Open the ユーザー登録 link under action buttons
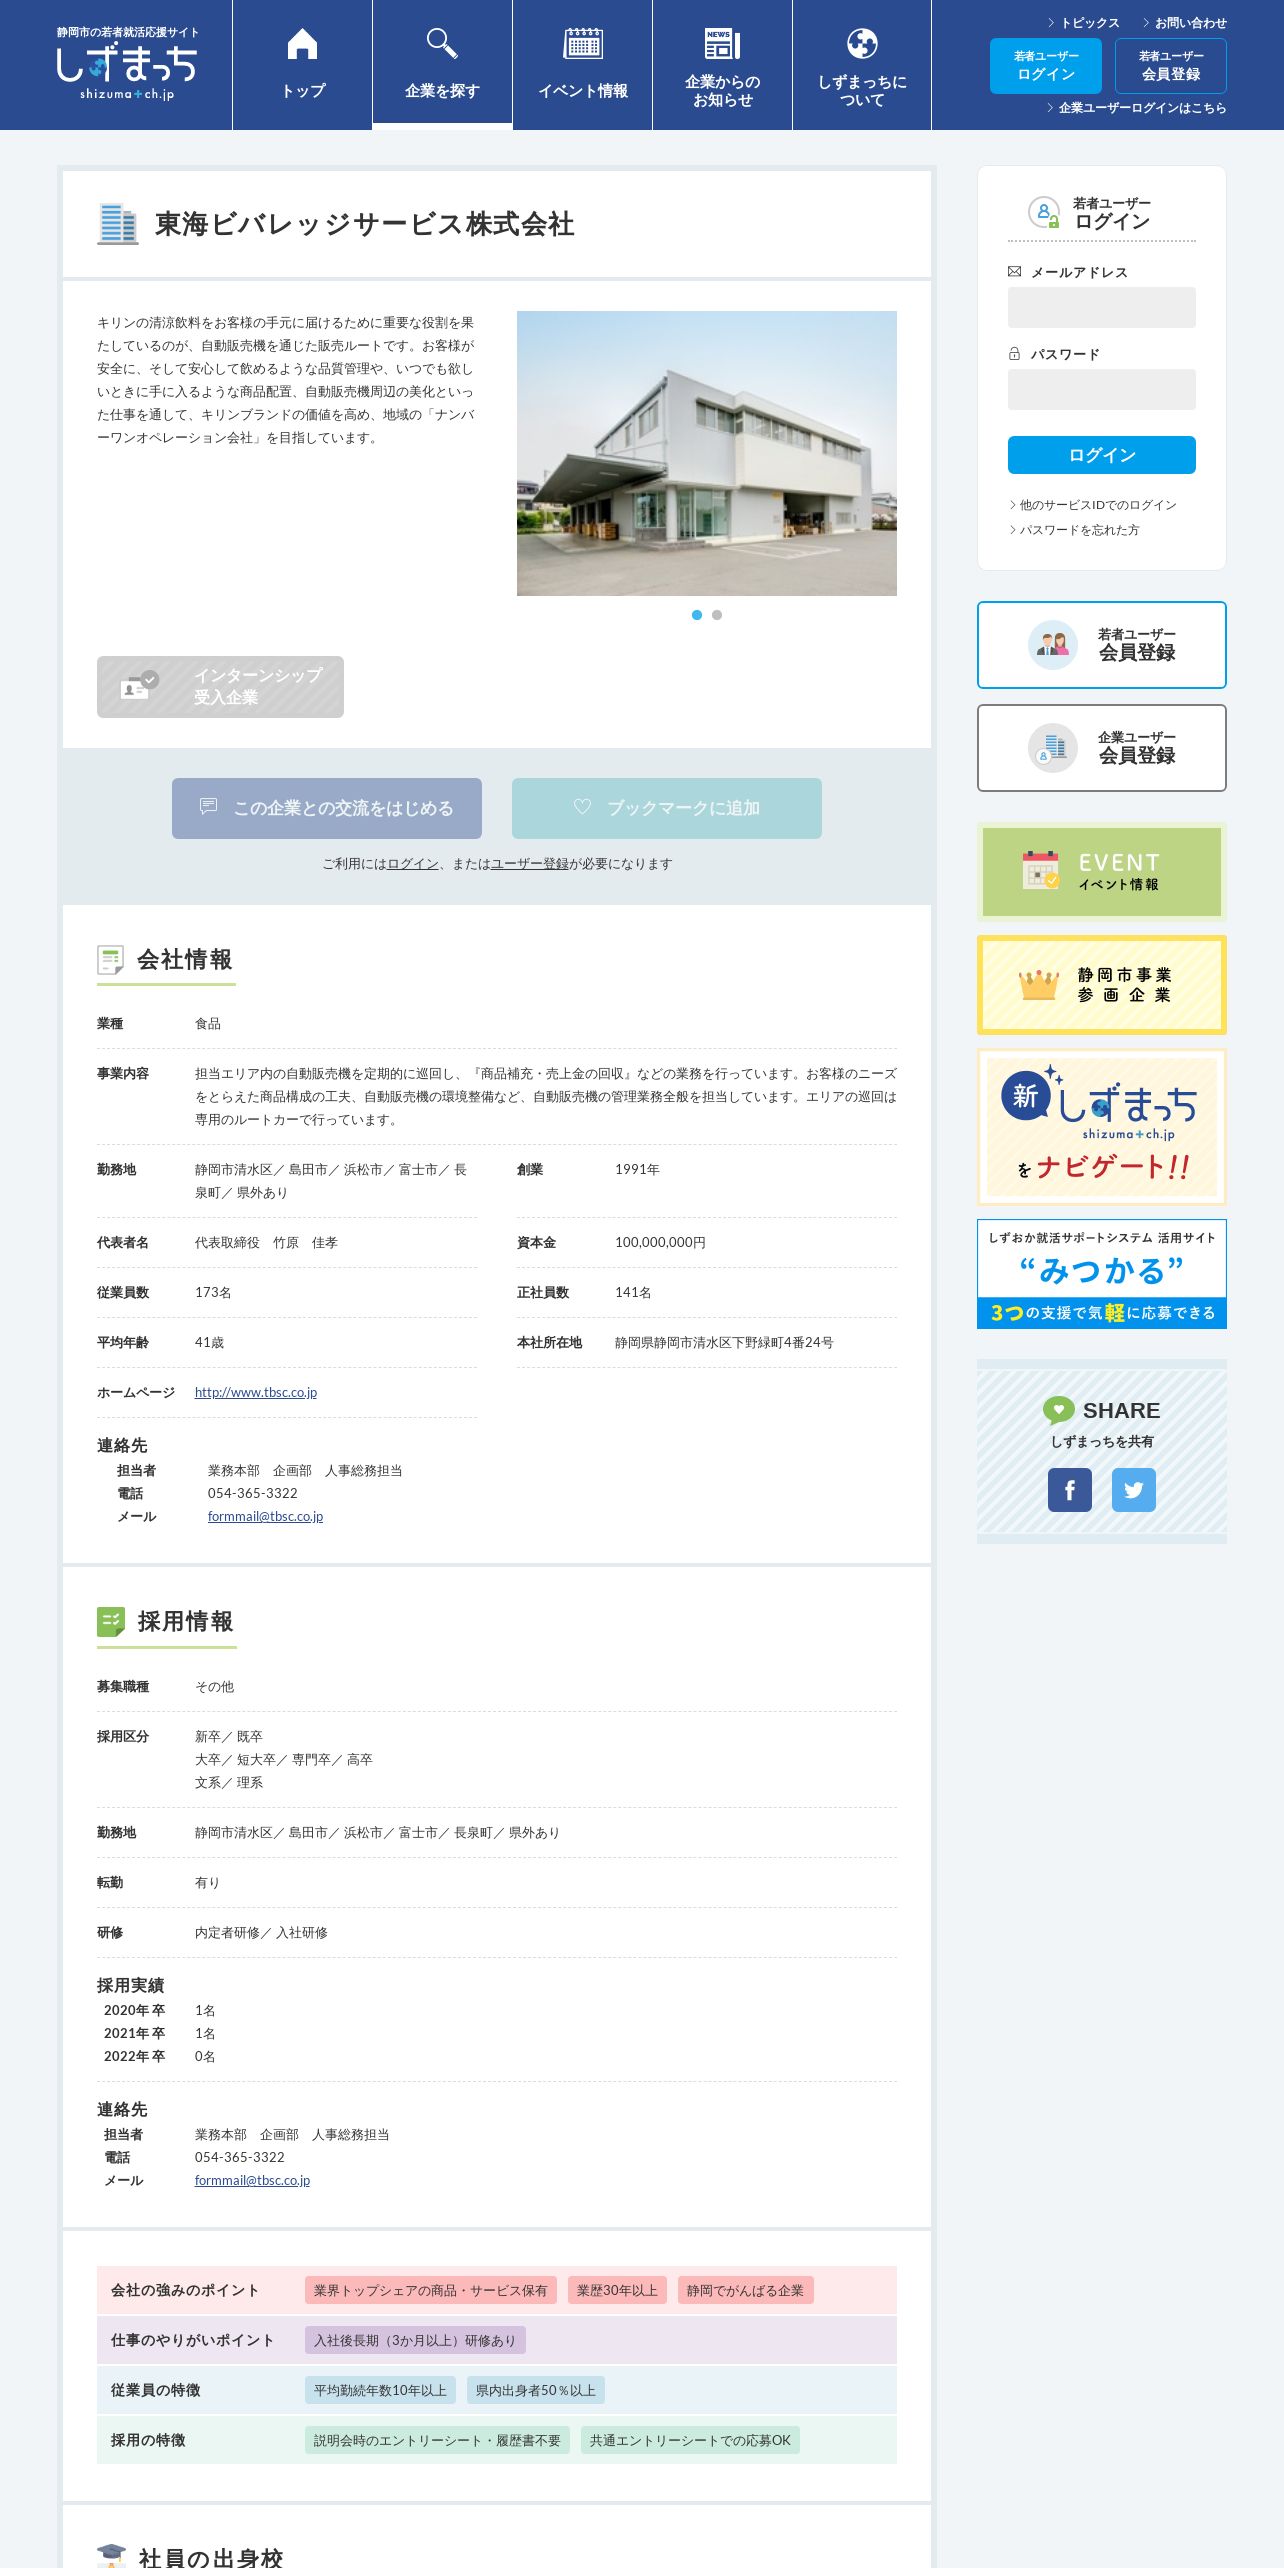The width and height of the screenshot is (1284, 2568). click(530, 864)
